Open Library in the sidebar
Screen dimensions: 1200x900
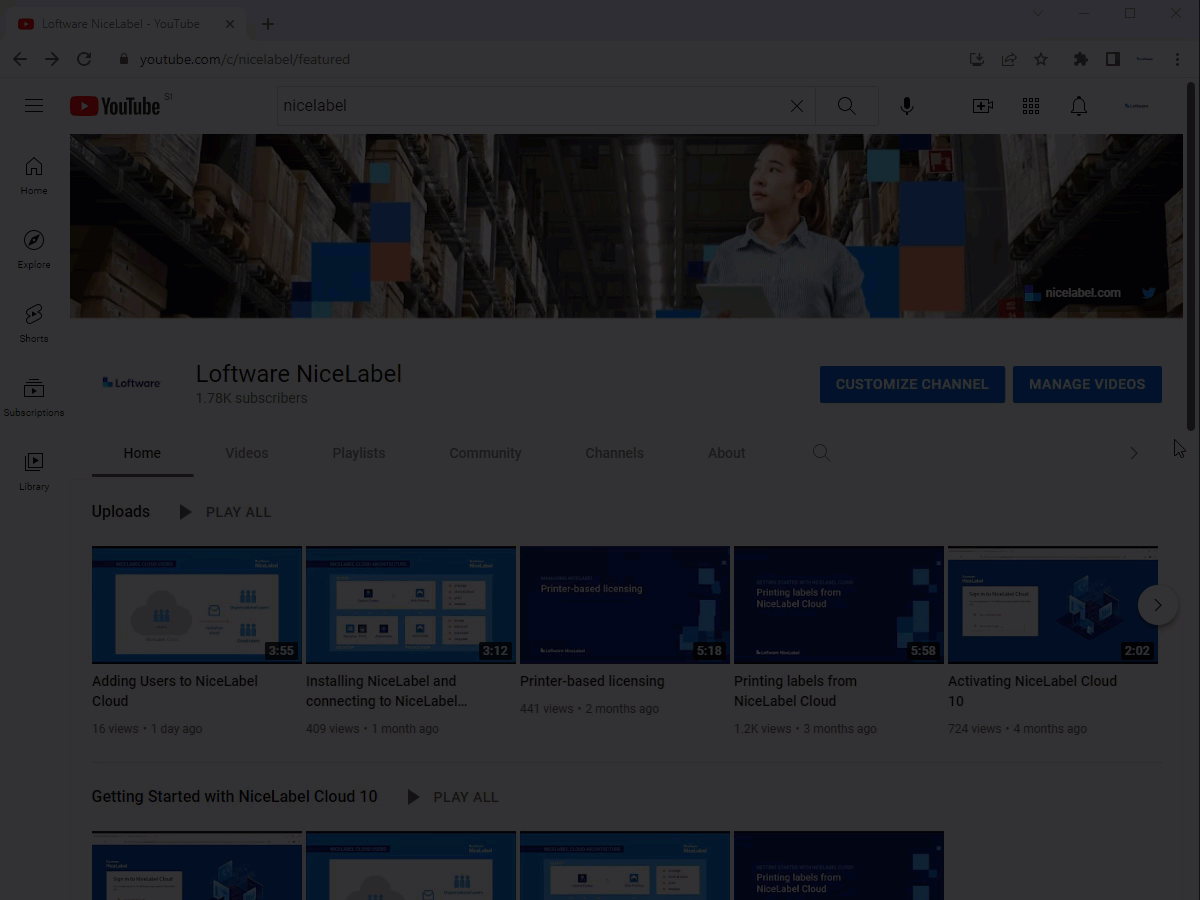coord(34,471)
